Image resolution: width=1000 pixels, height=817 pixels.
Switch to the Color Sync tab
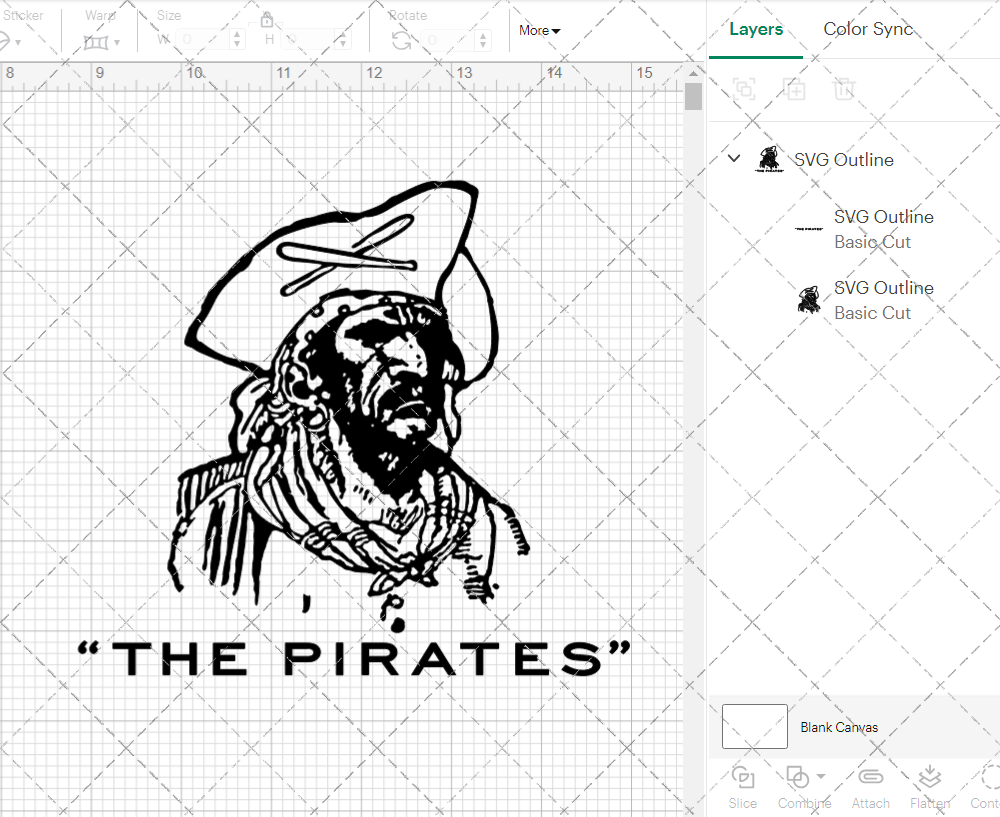pyautogui.click(x=867, y=29)
